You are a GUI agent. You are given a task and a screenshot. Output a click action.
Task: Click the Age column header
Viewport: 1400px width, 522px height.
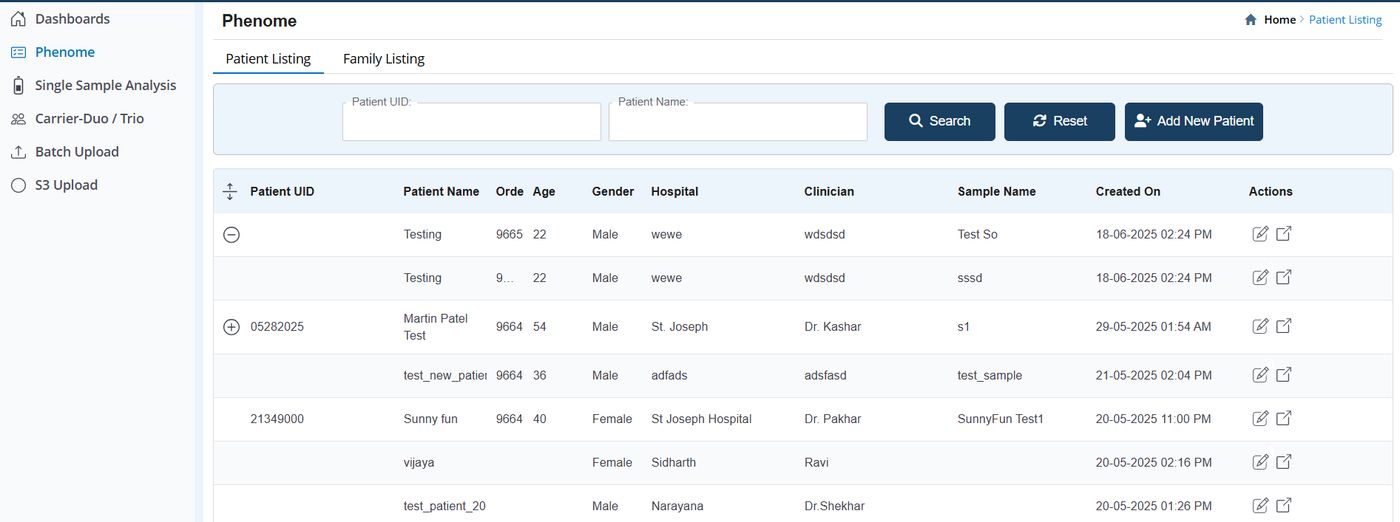[544, 191]
